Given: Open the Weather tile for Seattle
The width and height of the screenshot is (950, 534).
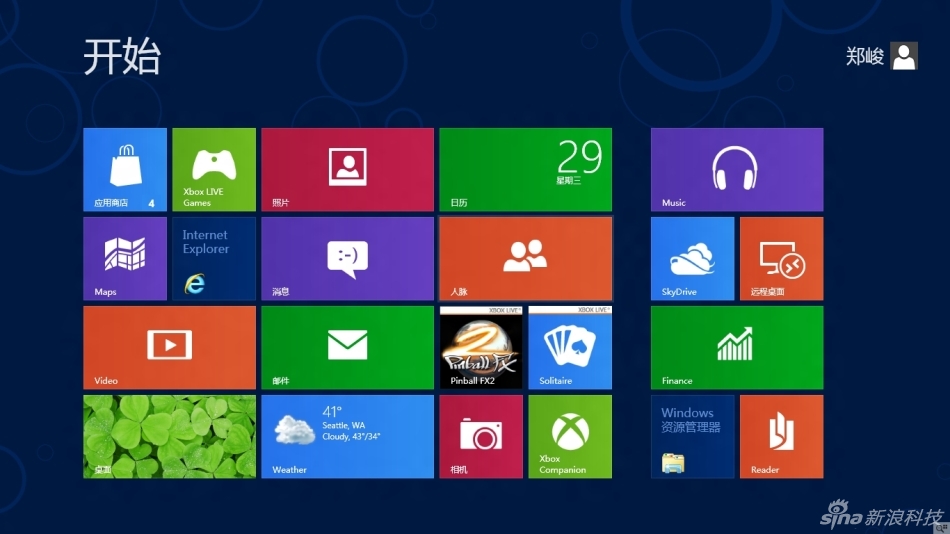Looking at the screenshot, I should click(x=347, y=436).
